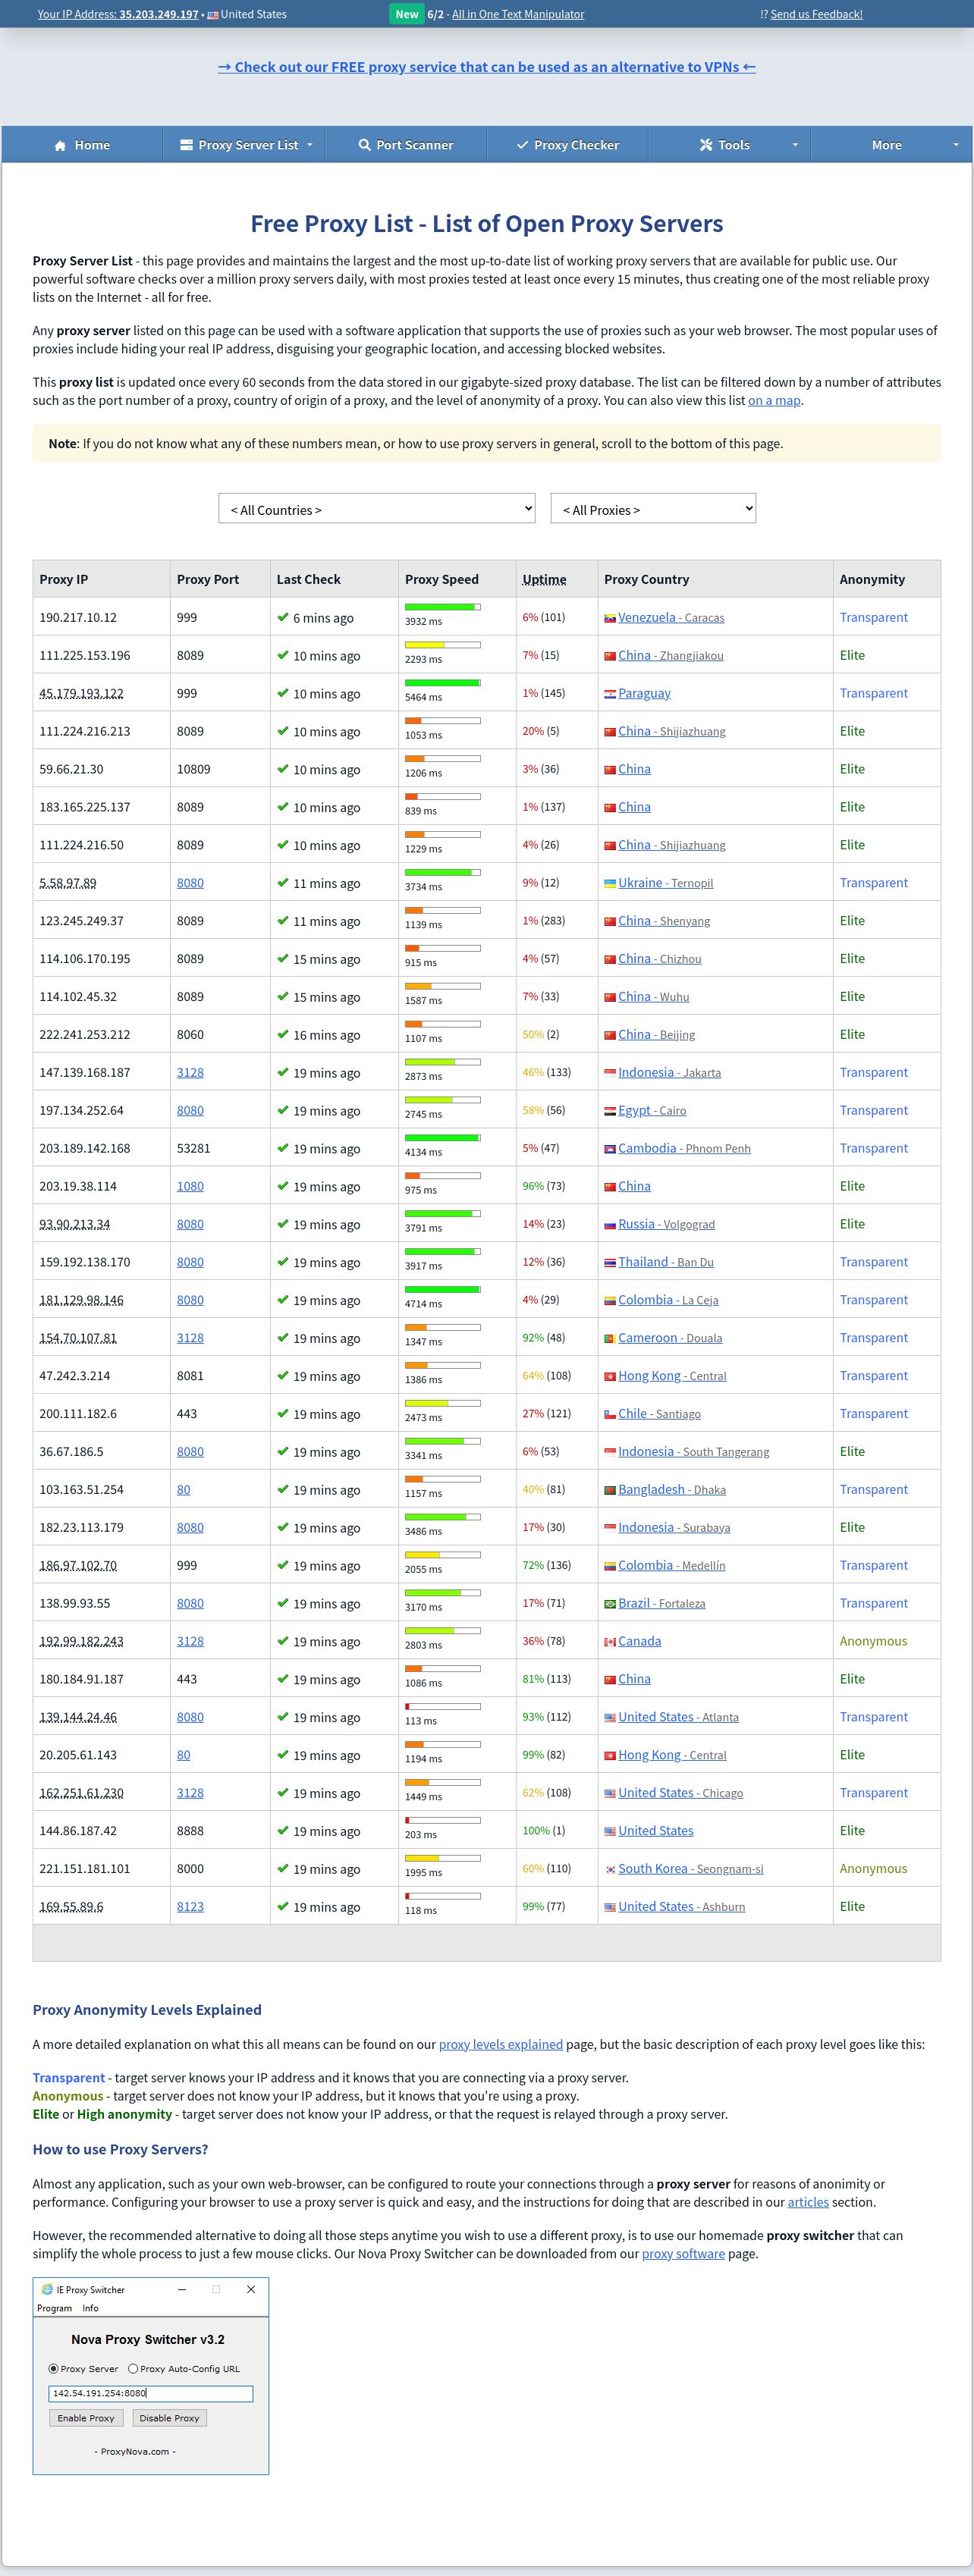This screenshot has width=974, height=2576.
Task: Click your IP address 35.203.249.197
Action: 159,14
